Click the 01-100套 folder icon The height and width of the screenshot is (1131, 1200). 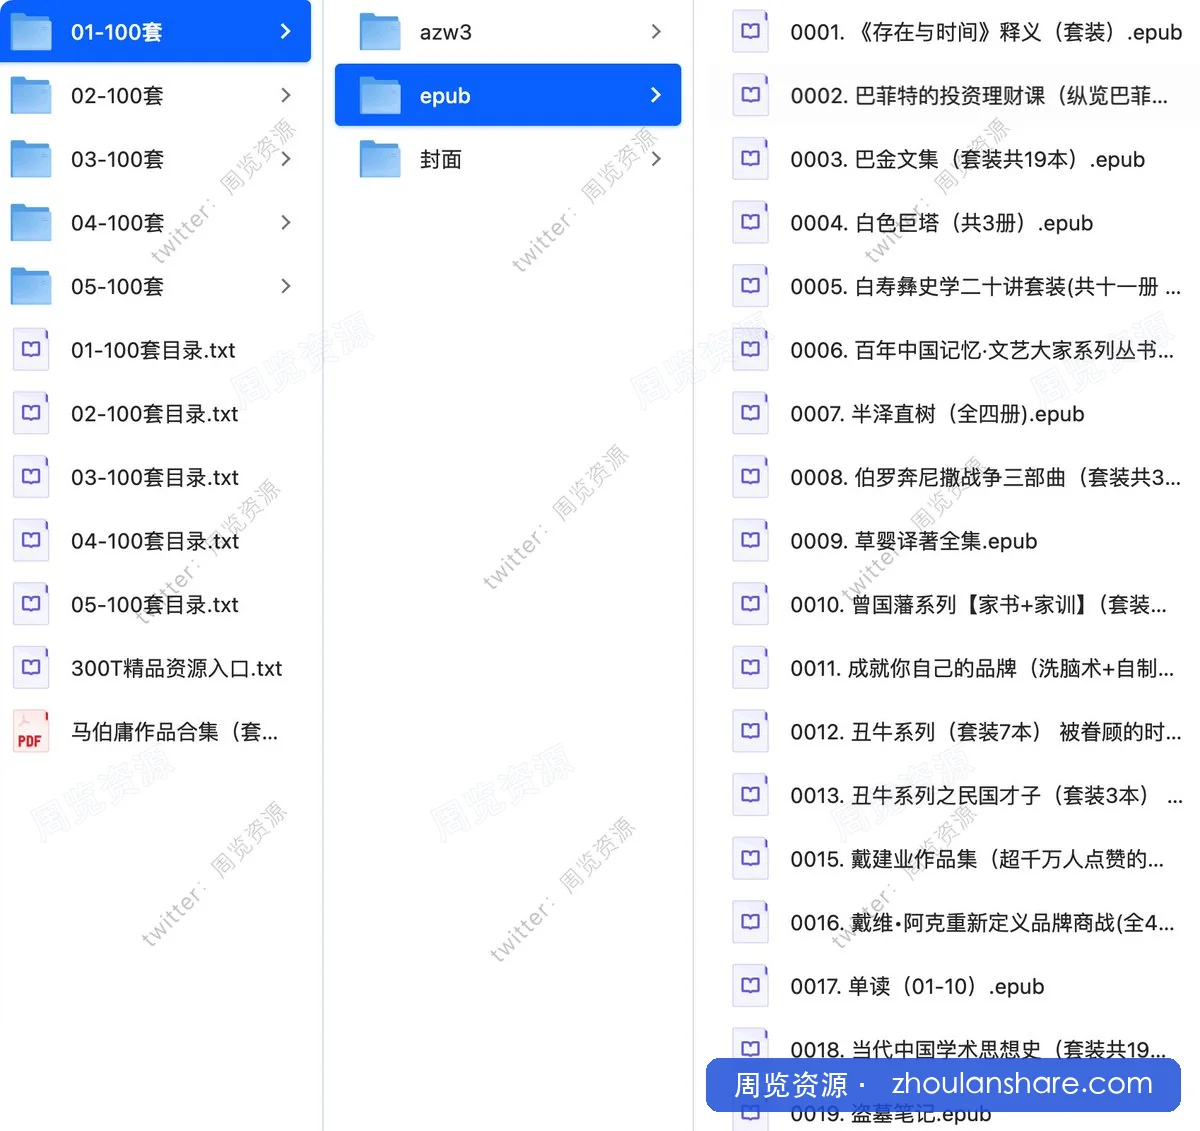pyautogui.click(x=31, y=32)
